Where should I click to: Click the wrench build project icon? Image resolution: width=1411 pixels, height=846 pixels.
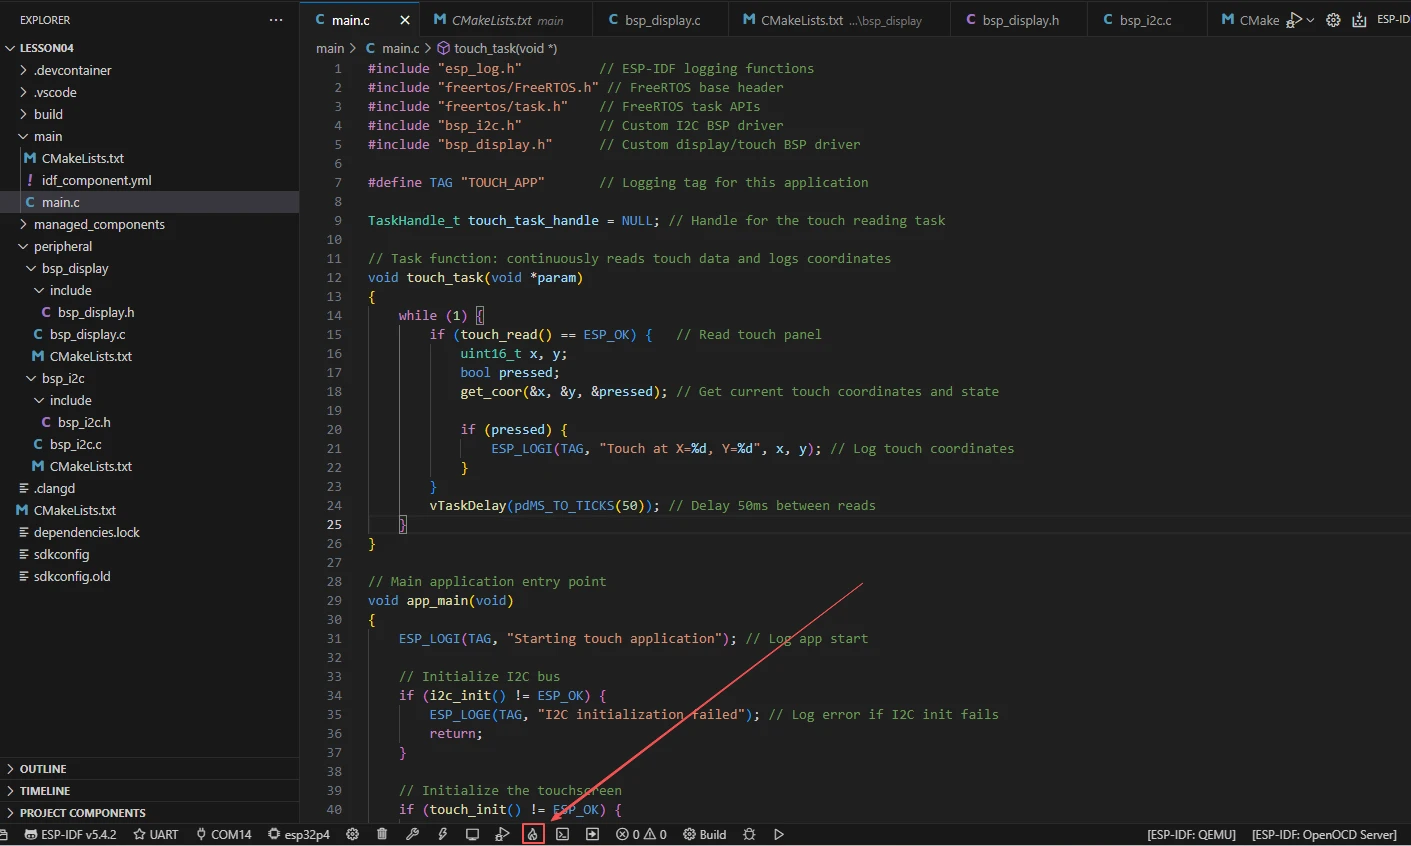tap(412, 834)
